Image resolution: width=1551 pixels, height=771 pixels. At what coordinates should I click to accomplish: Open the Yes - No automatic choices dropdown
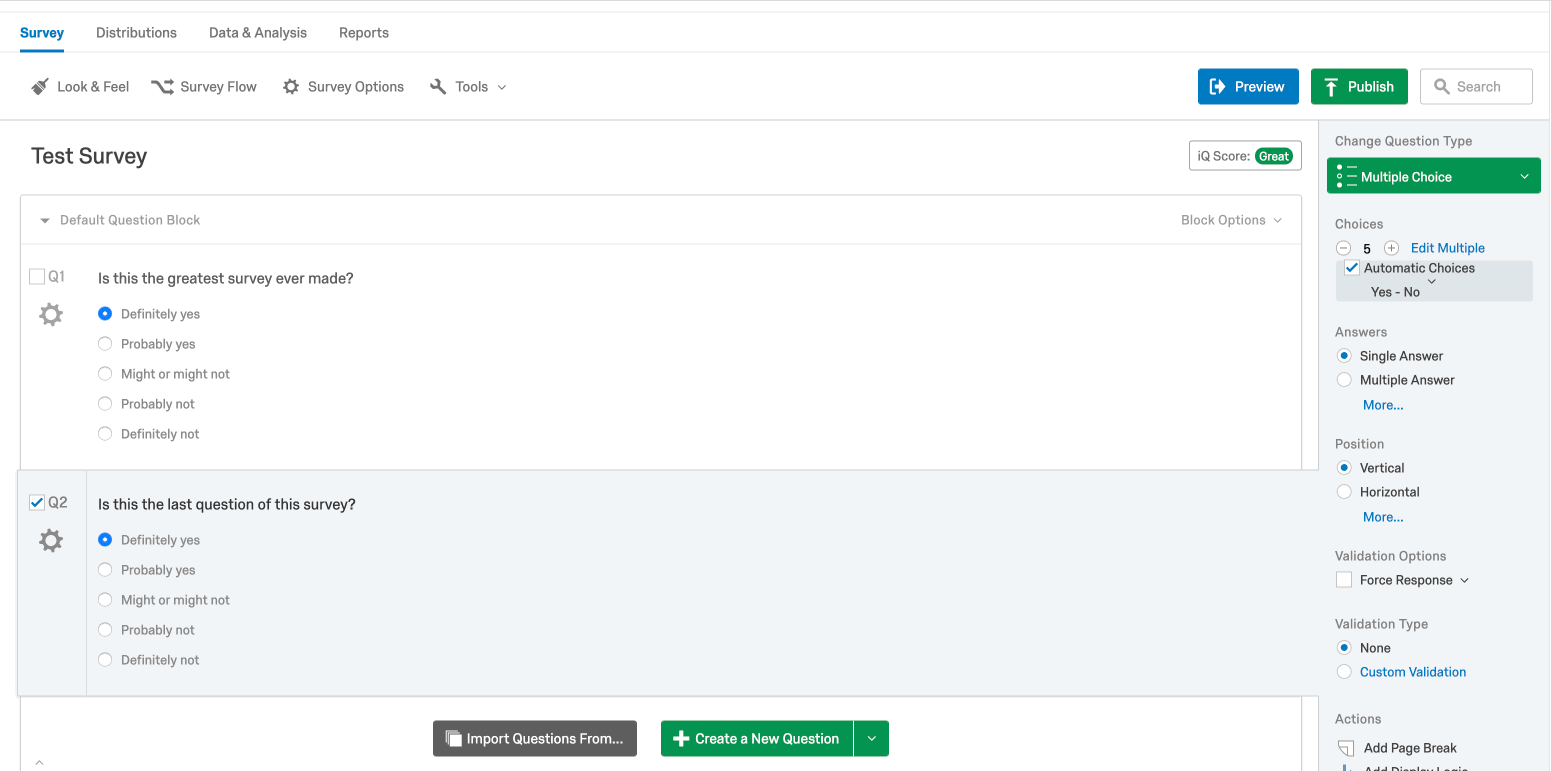click(x=1404, y=290)
